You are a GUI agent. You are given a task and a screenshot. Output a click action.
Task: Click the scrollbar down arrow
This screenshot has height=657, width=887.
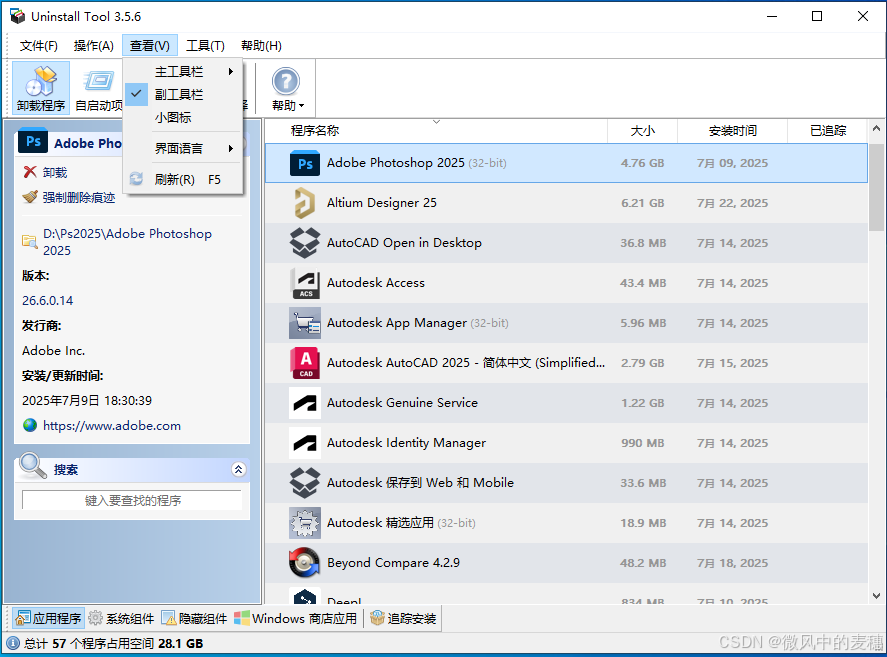point(876,595)
